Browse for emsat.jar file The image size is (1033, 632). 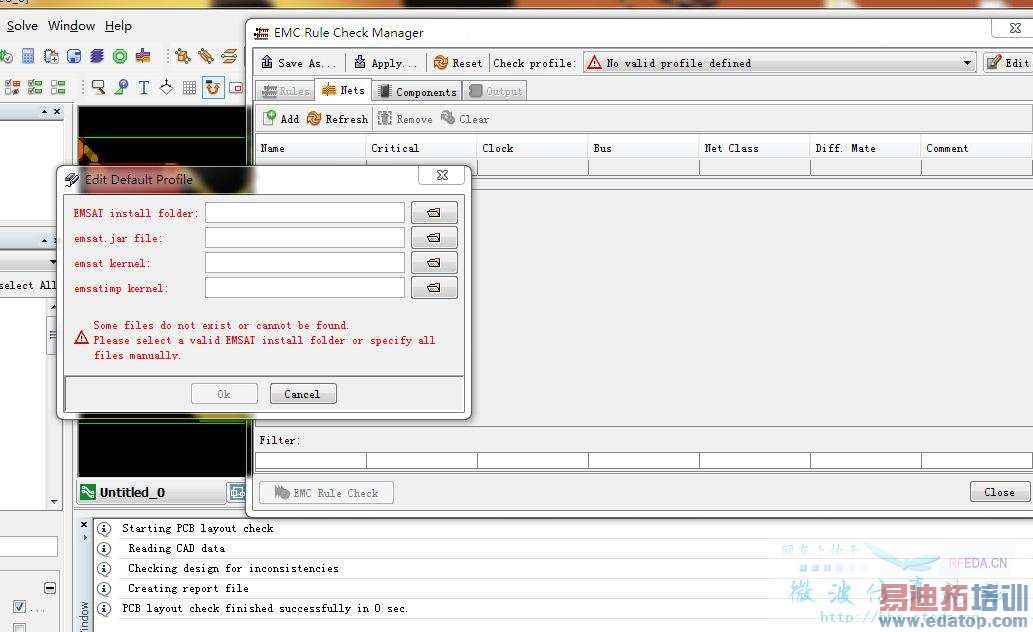433,238
